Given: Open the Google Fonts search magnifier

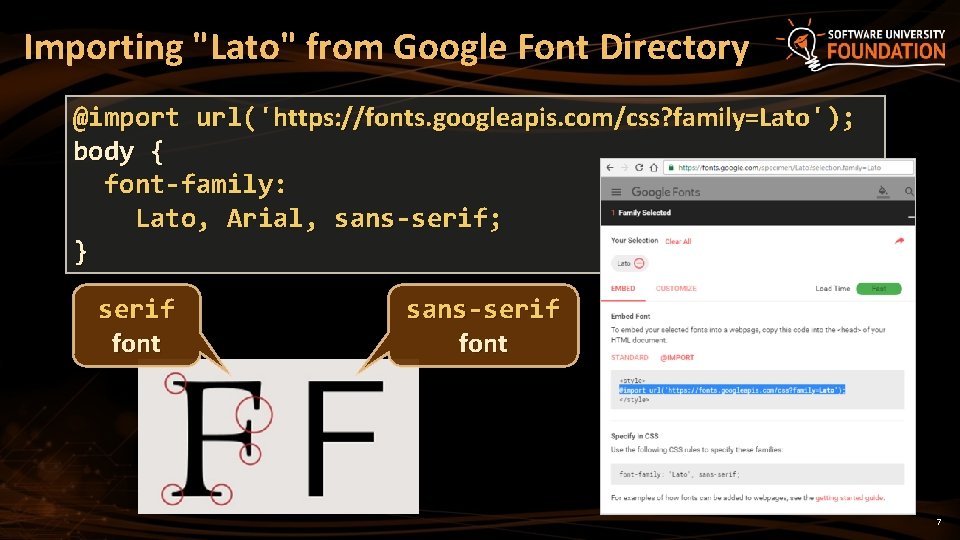Looking at the screenshot, I should click(x=909, y=192).
